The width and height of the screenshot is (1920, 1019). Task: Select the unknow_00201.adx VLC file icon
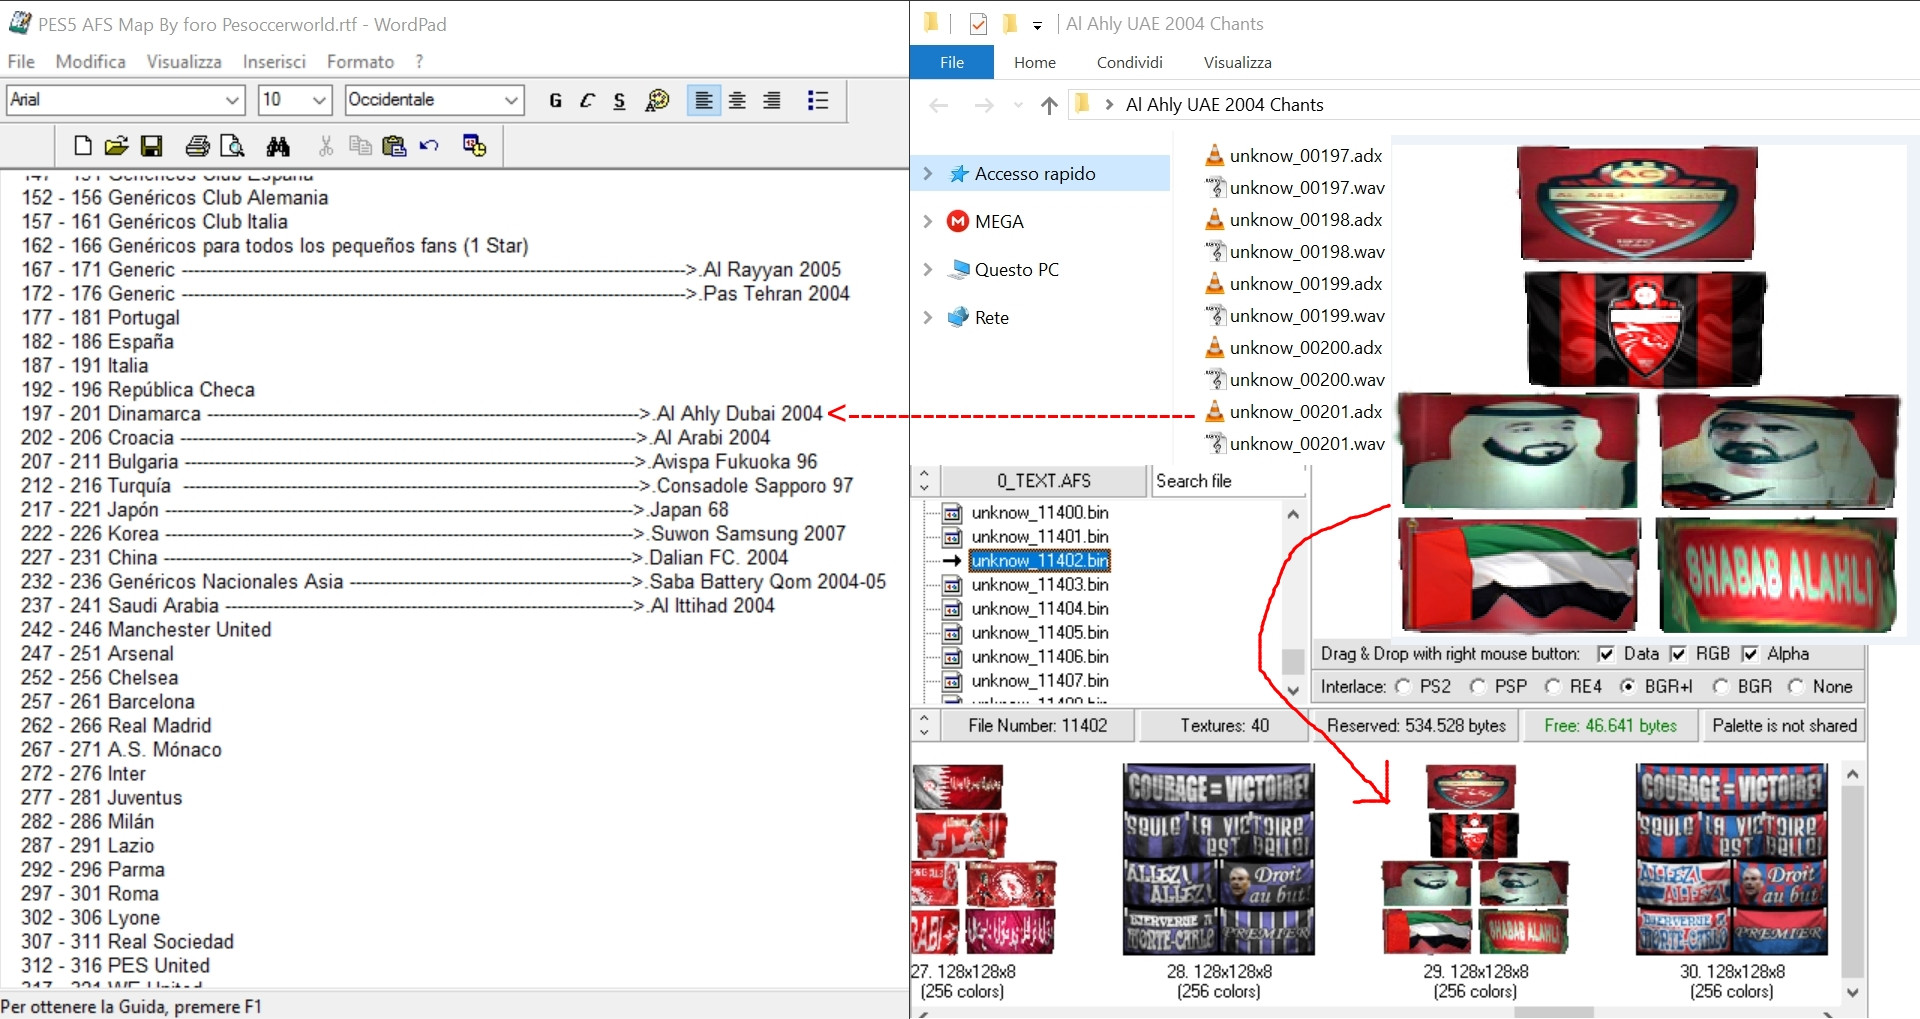(x=1214, y=411)
